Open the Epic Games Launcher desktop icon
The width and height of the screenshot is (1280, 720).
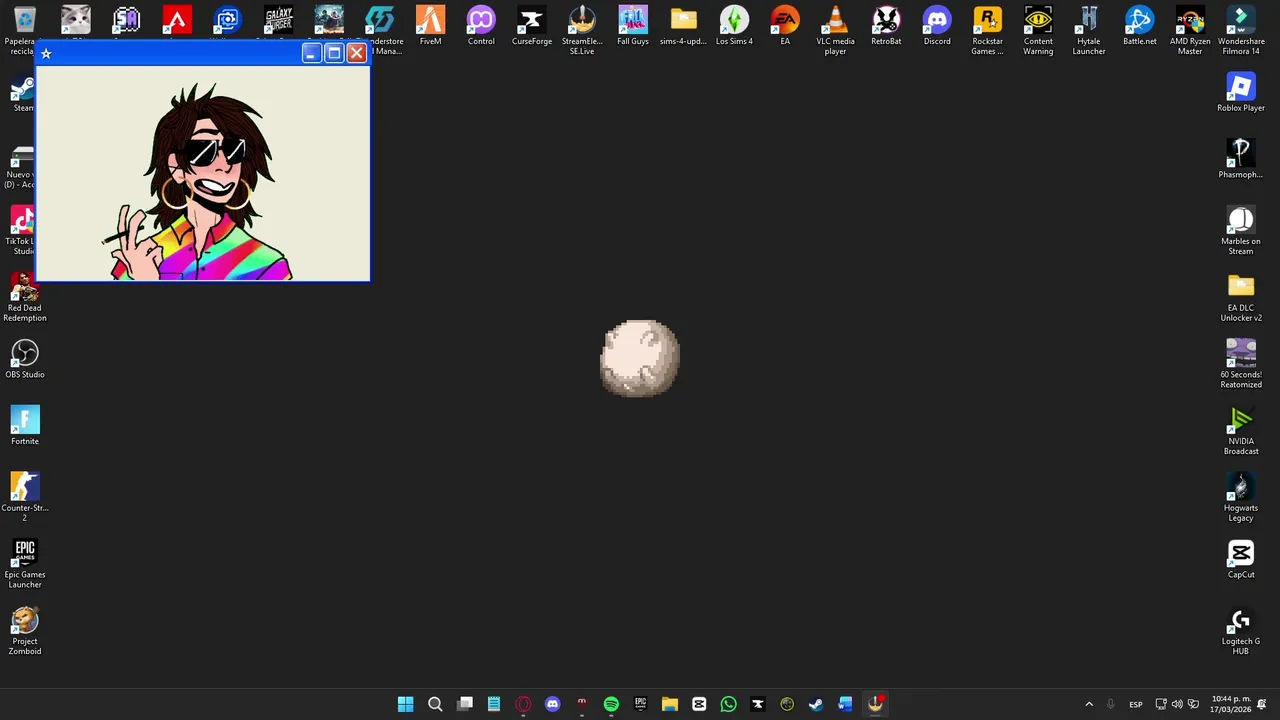pos(25,563)
